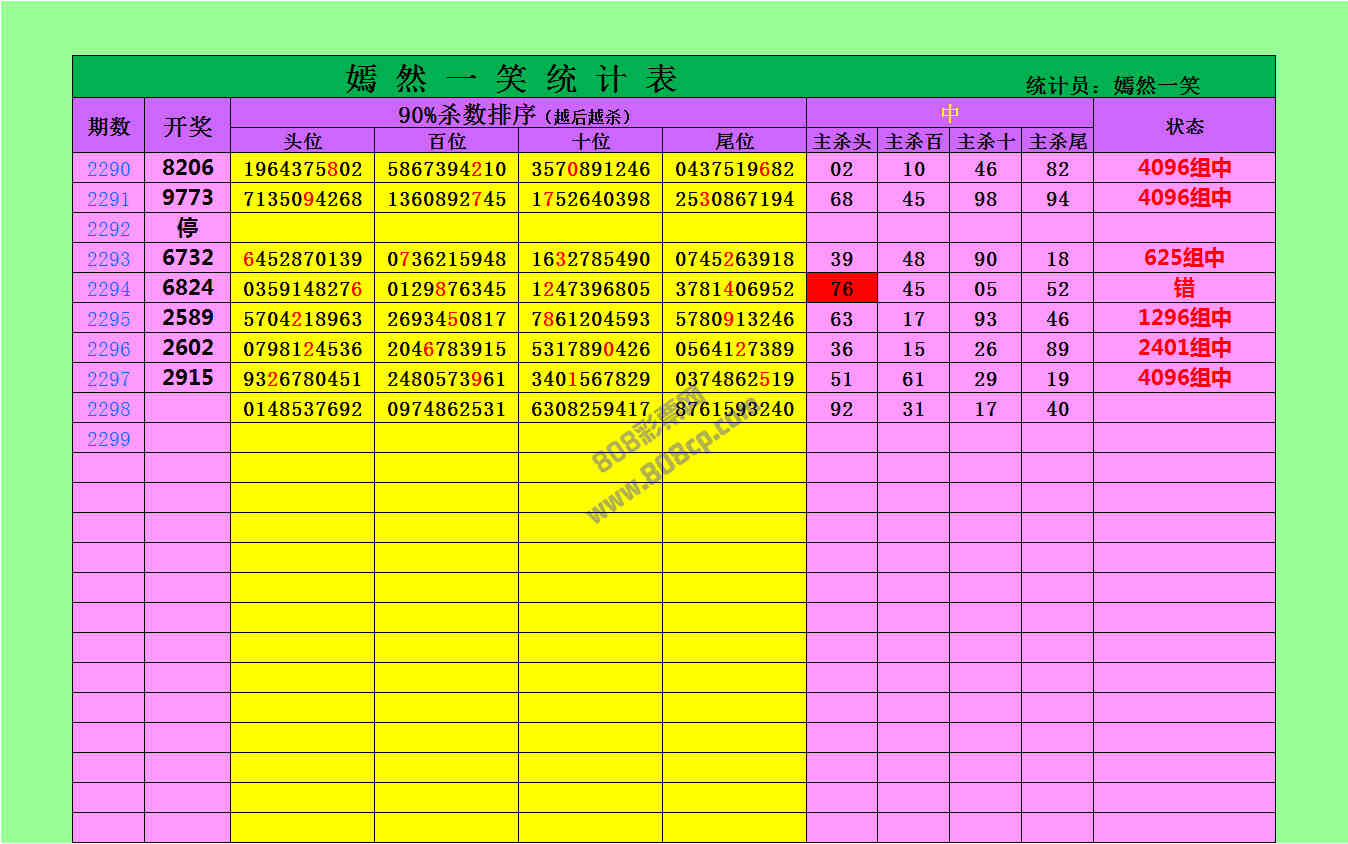The width and height of the screenshot is (1348, 844).
Task: Select the 头位 sequence 0148537692
Action: pyautogui.click(x=303, y=409)
